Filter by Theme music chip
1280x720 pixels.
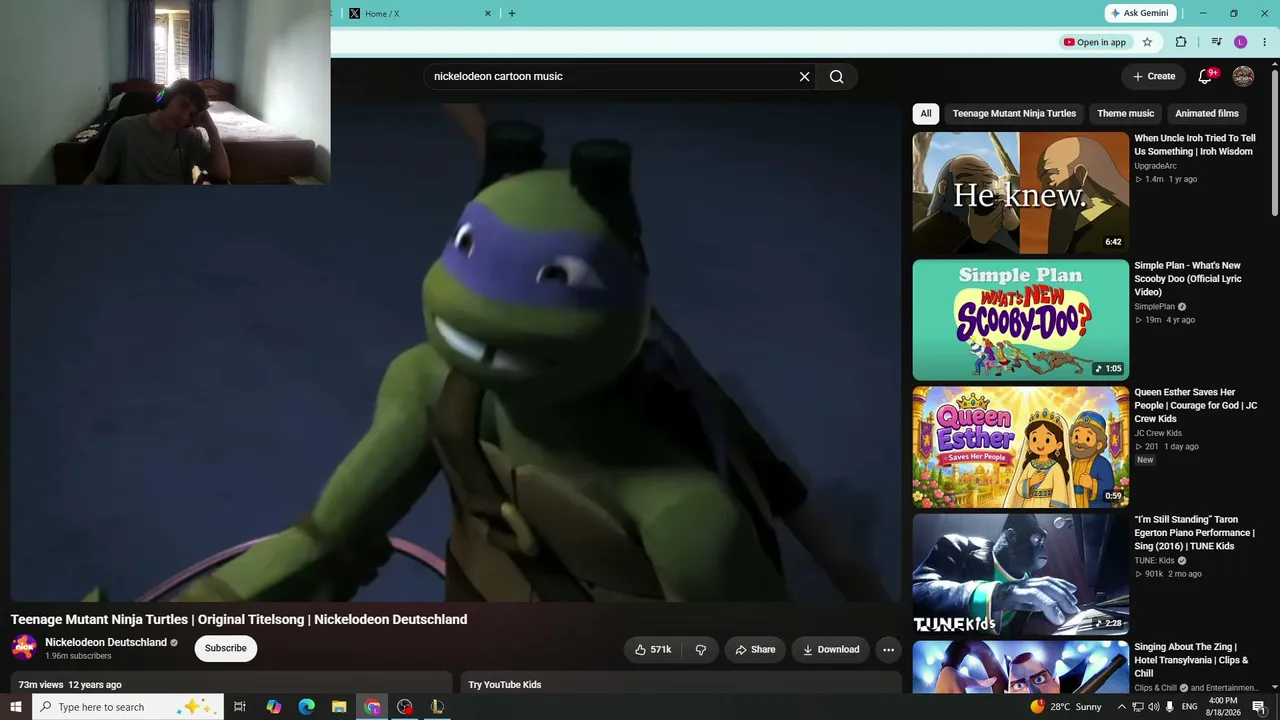[1125, 114]
